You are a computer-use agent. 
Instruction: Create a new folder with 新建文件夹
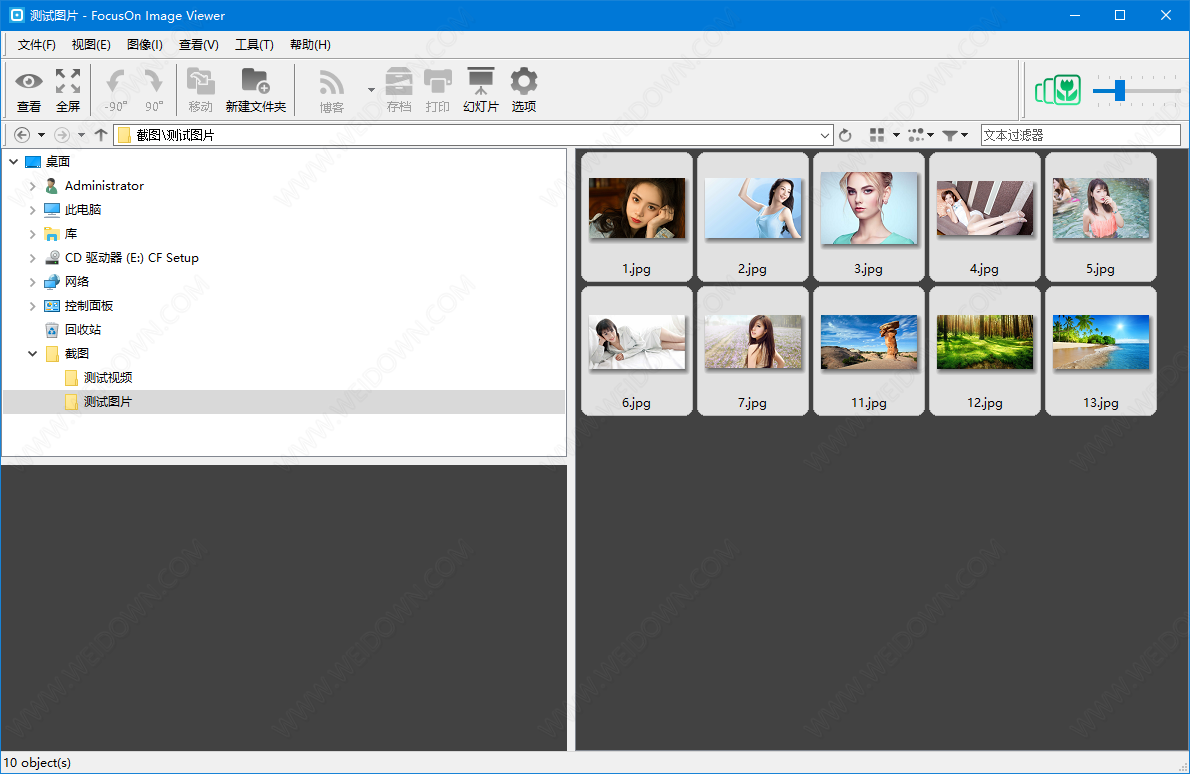tap(255, 90)
